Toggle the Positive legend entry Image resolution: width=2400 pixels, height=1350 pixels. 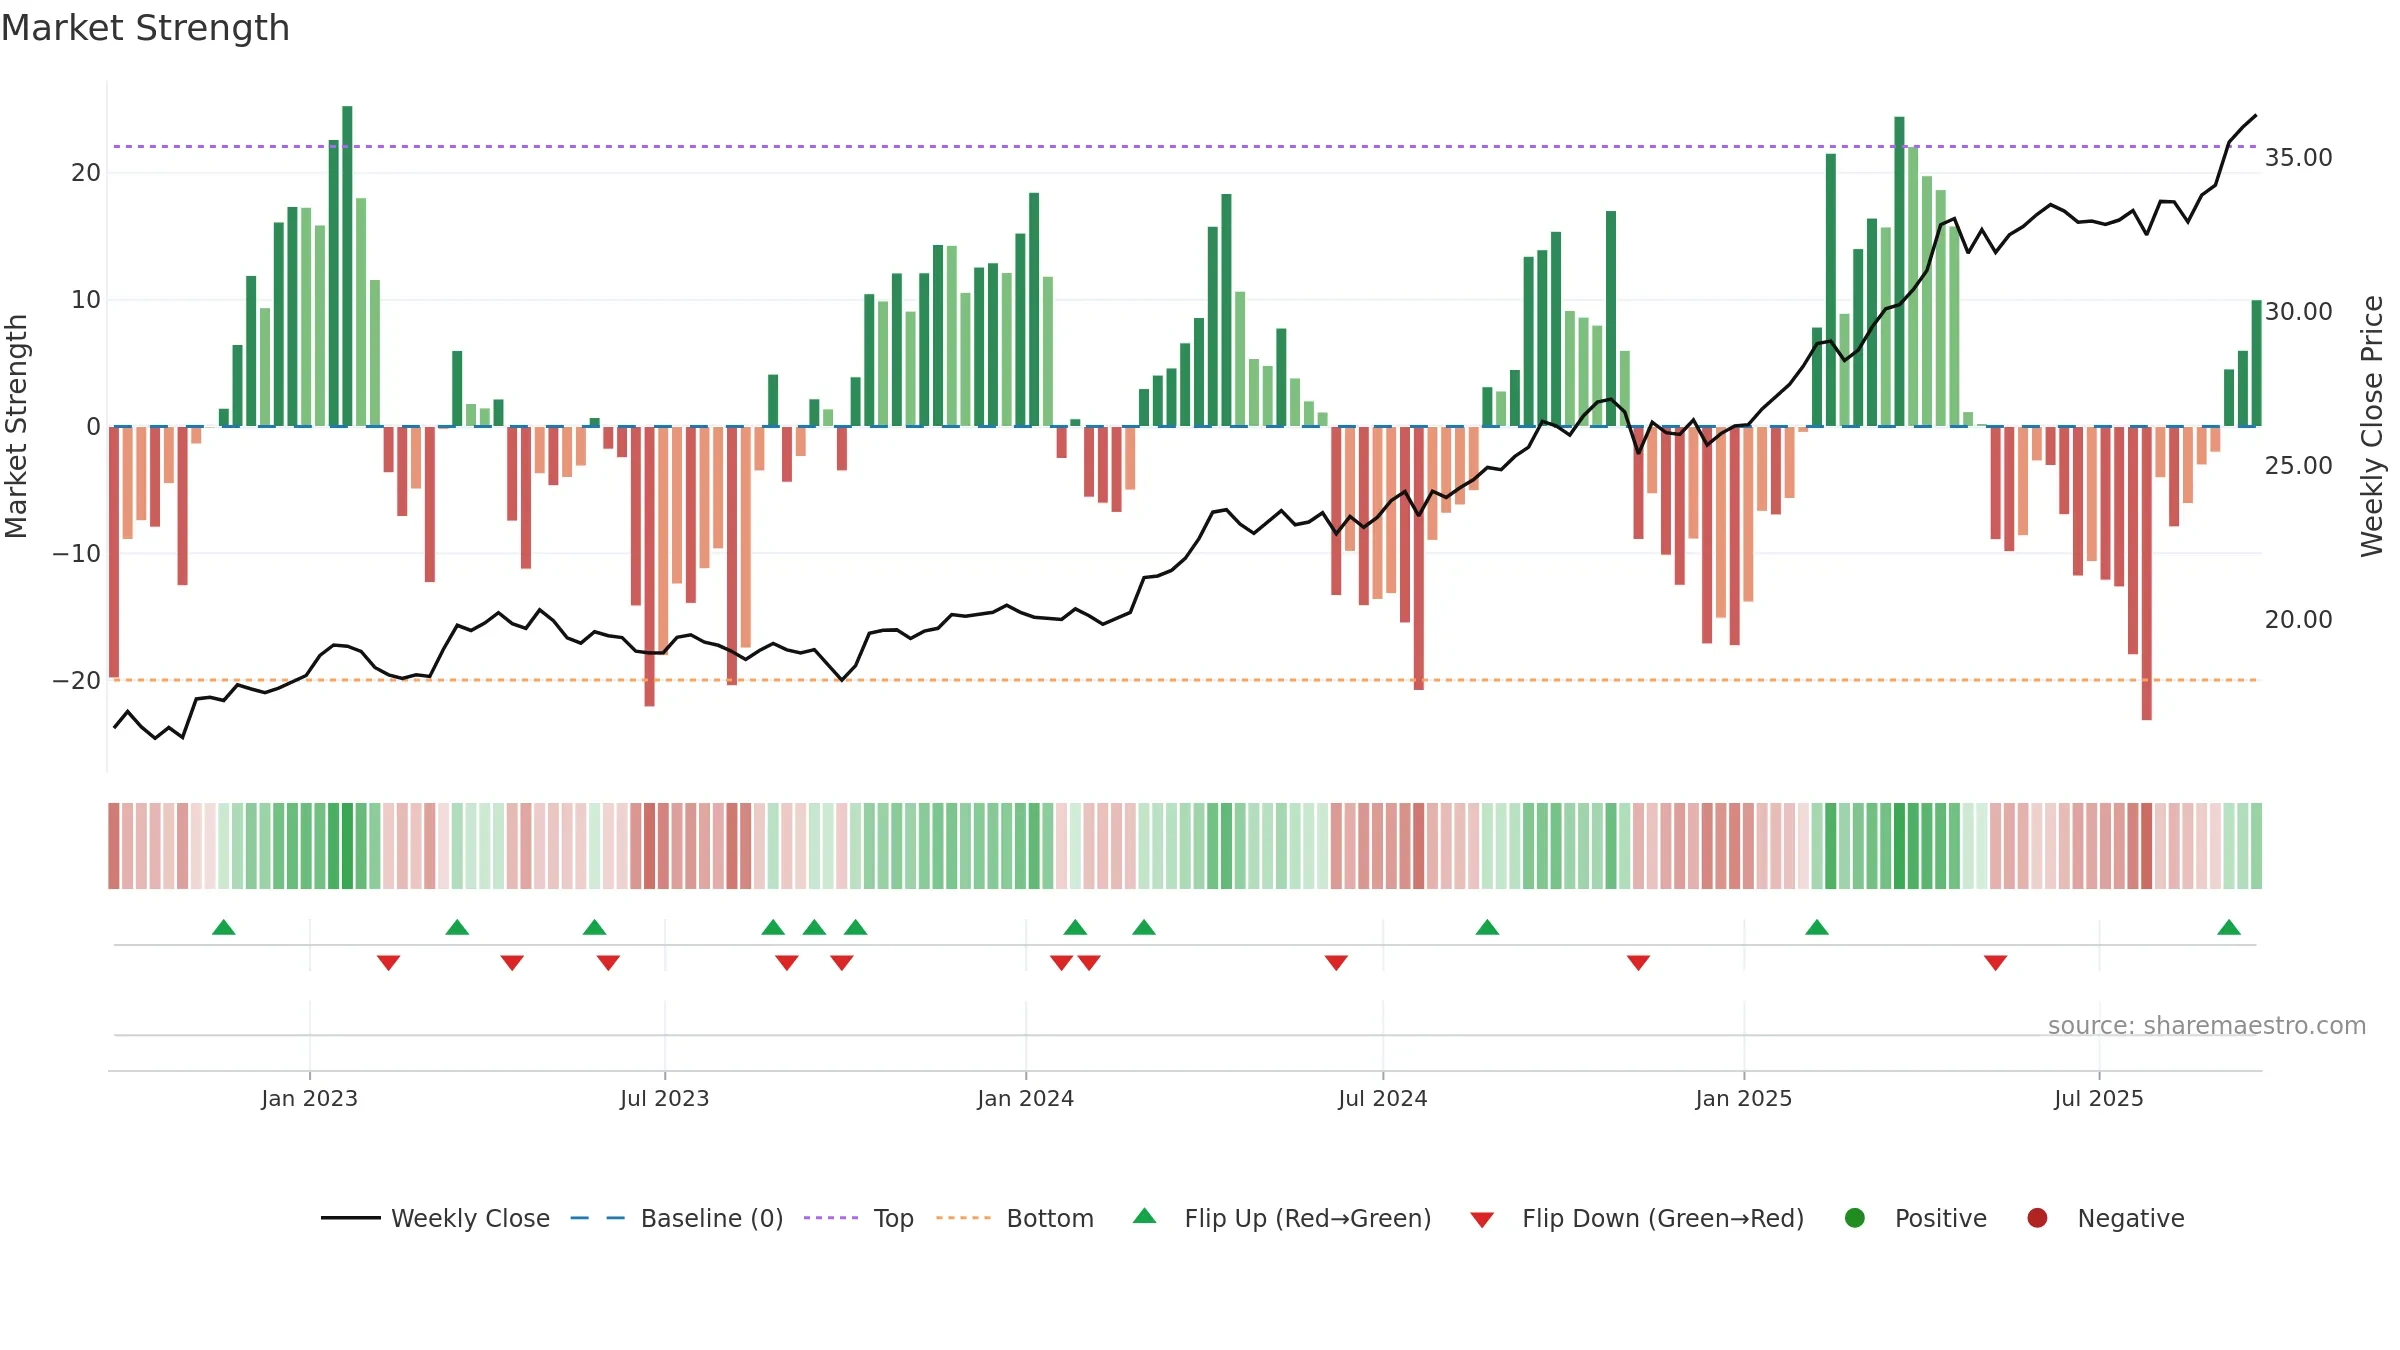[1915, 1218]
